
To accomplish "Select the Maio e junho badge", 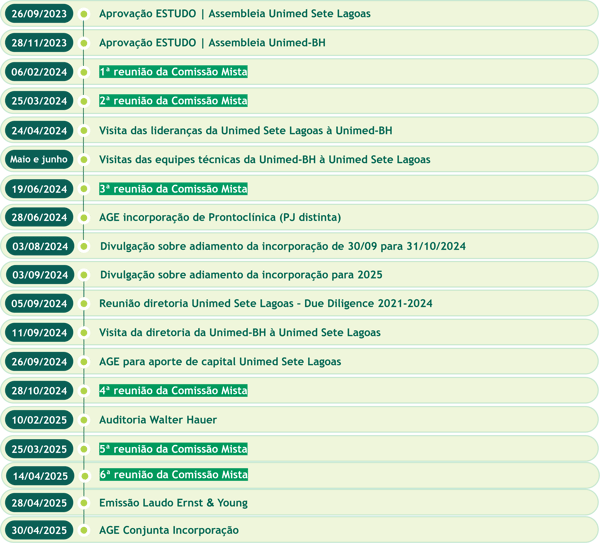I will tap(39, 160).
